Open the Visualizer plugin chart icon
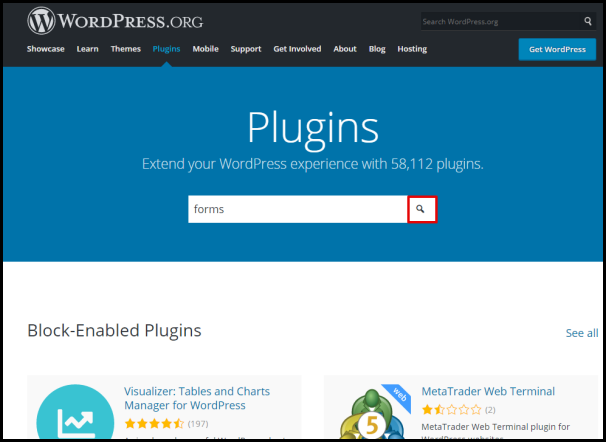This screenshot has height=442, width=606. 75,412
